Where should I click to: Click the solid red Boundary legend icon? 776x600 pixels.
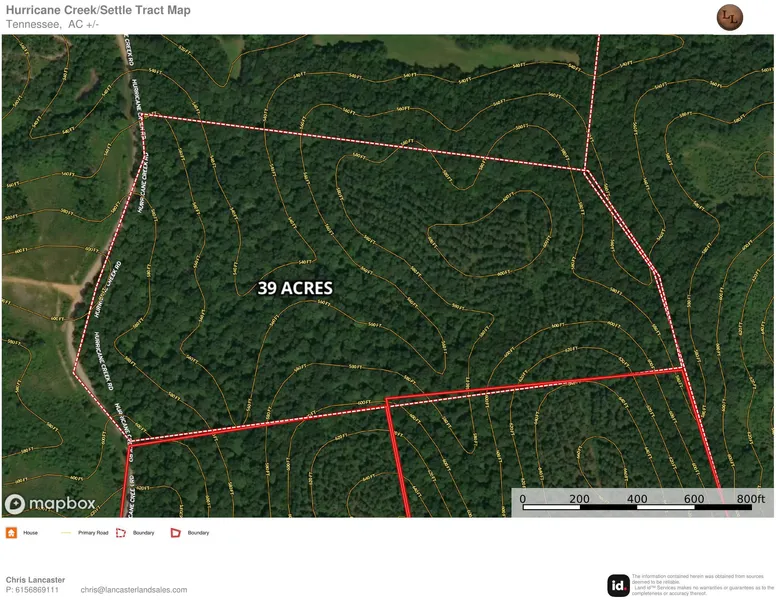(175, 533)
